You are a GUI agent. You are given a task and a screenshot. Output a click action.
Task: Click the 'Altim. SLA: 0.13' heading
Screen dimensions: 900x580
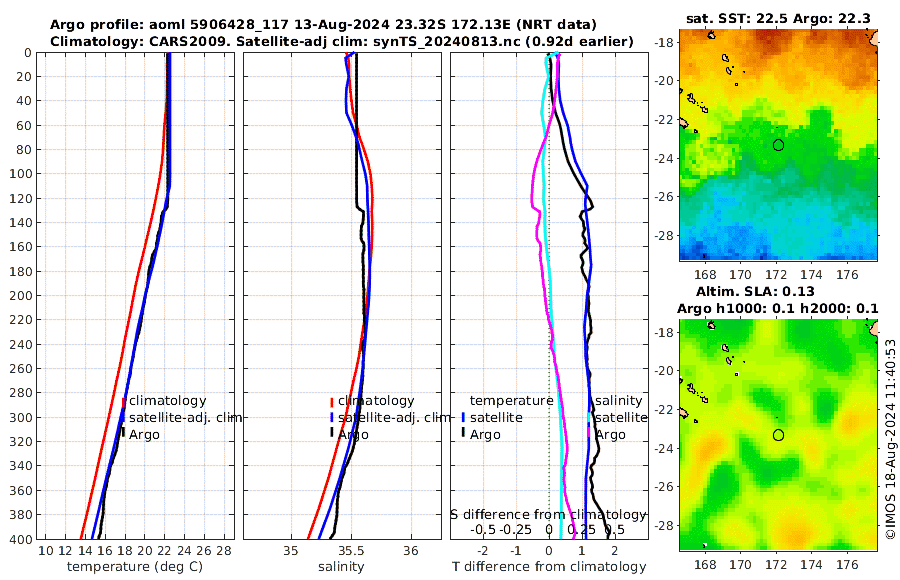pyautogui.click(x=755, y=291)
